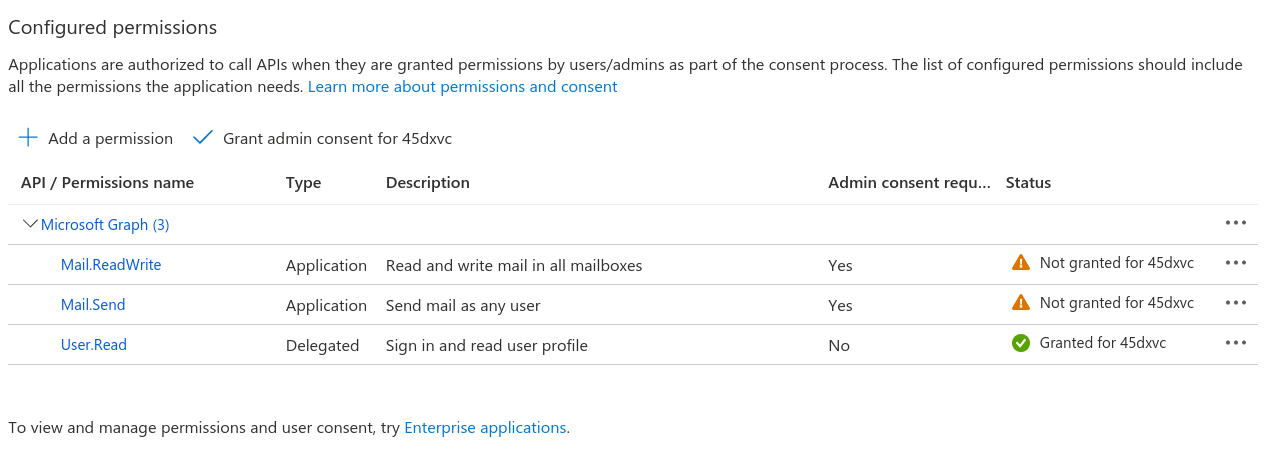Click warning icon beside Mail.Send status

coord(1020,302)
